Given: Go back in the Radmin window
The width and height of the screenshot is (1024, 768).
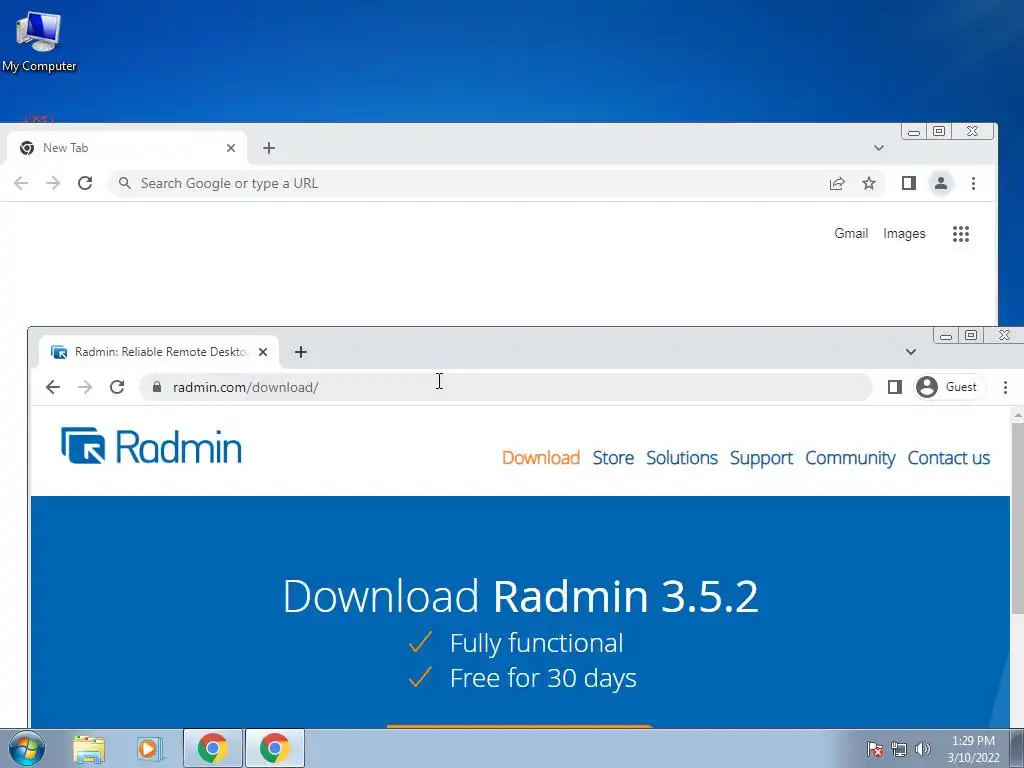Looking at the screenshot, I should (53, 387).
